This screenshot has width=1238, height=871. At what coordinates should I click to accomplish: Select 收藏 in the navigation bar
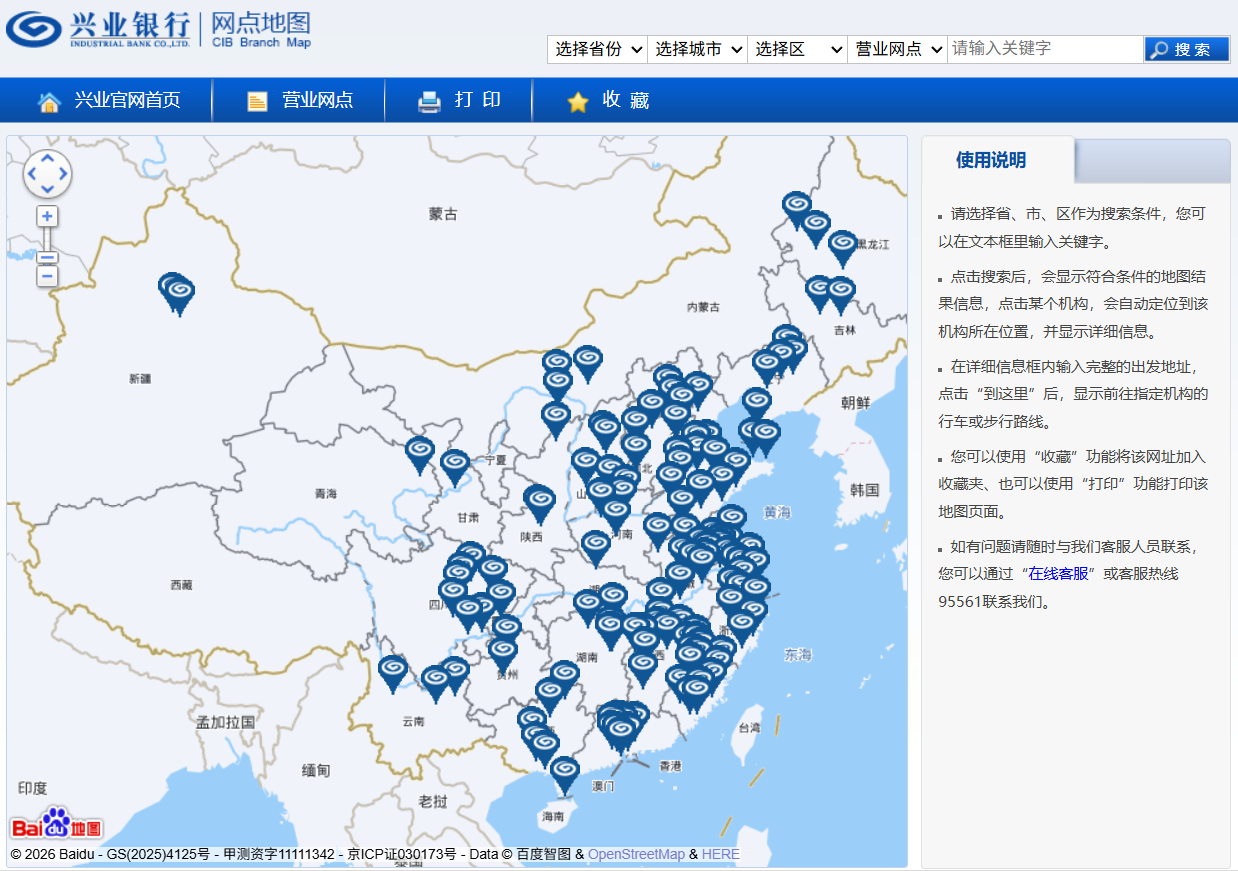(x=608, y=100)
